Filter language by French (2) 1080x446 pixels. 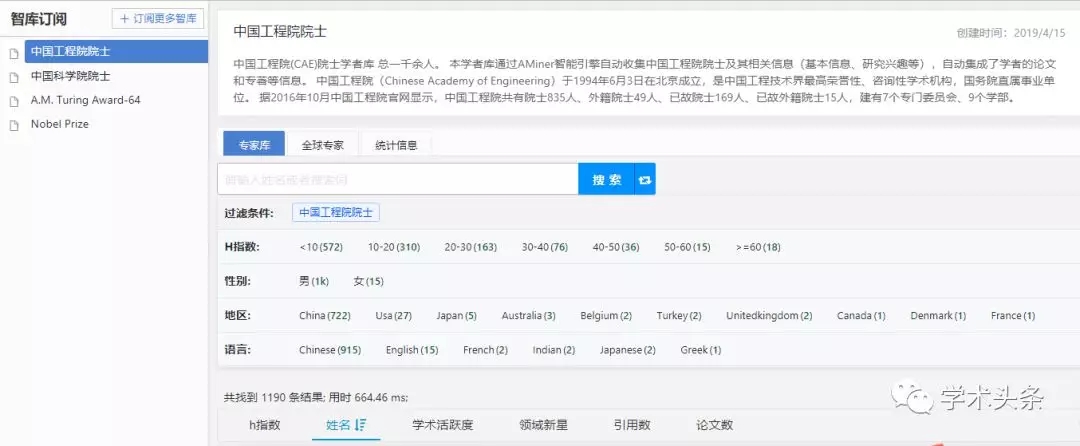(485, 350)
